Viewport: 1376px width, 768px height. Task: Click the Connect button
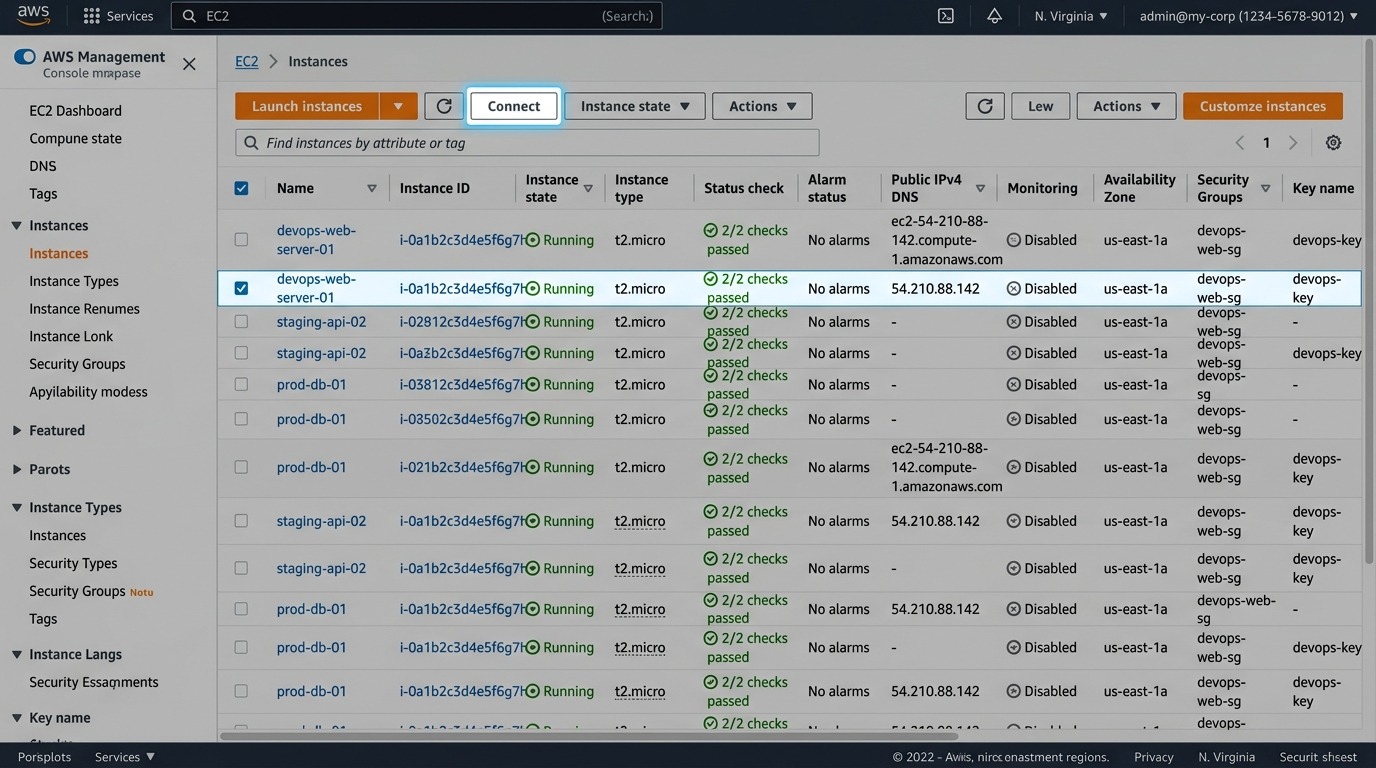[x=514, y=106]
